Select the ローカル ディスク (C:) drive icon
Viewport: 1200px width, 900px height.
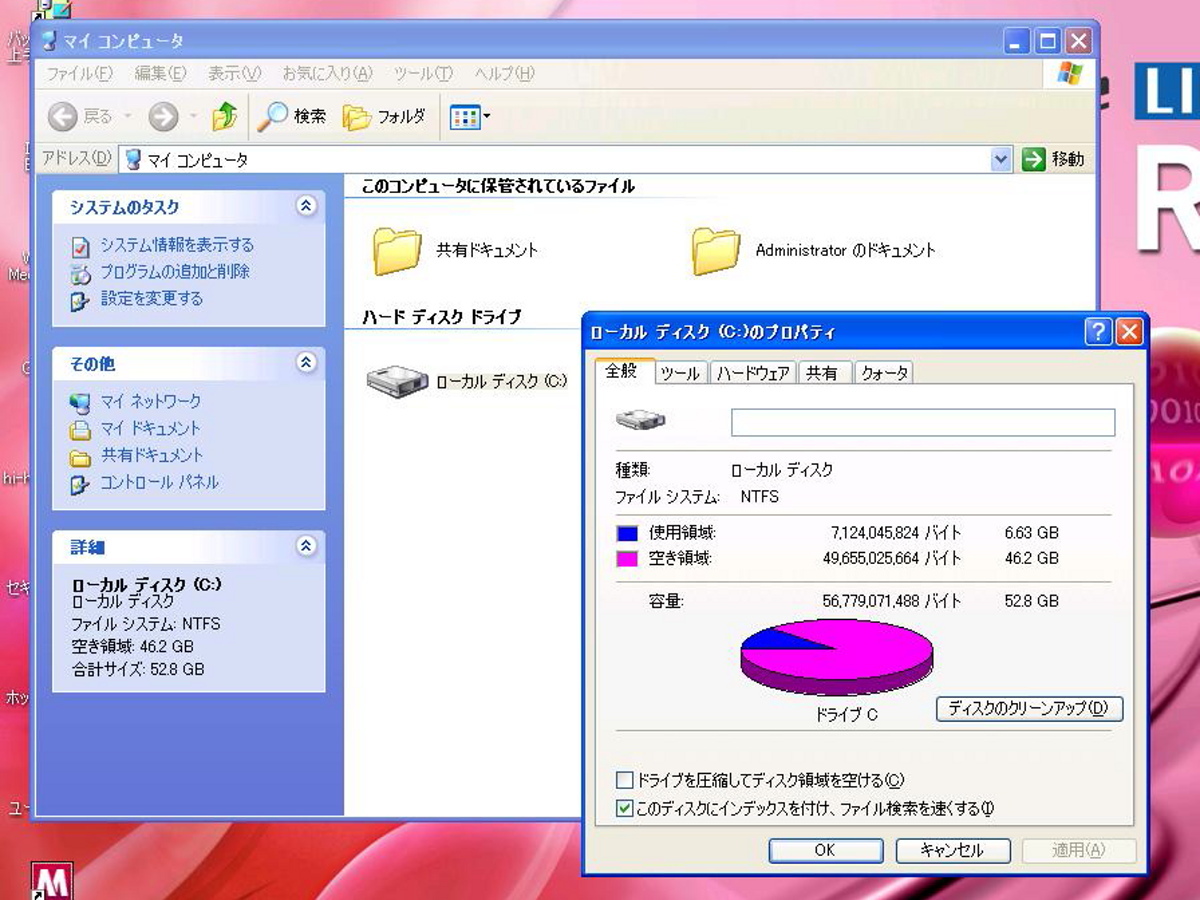point(398,381)
